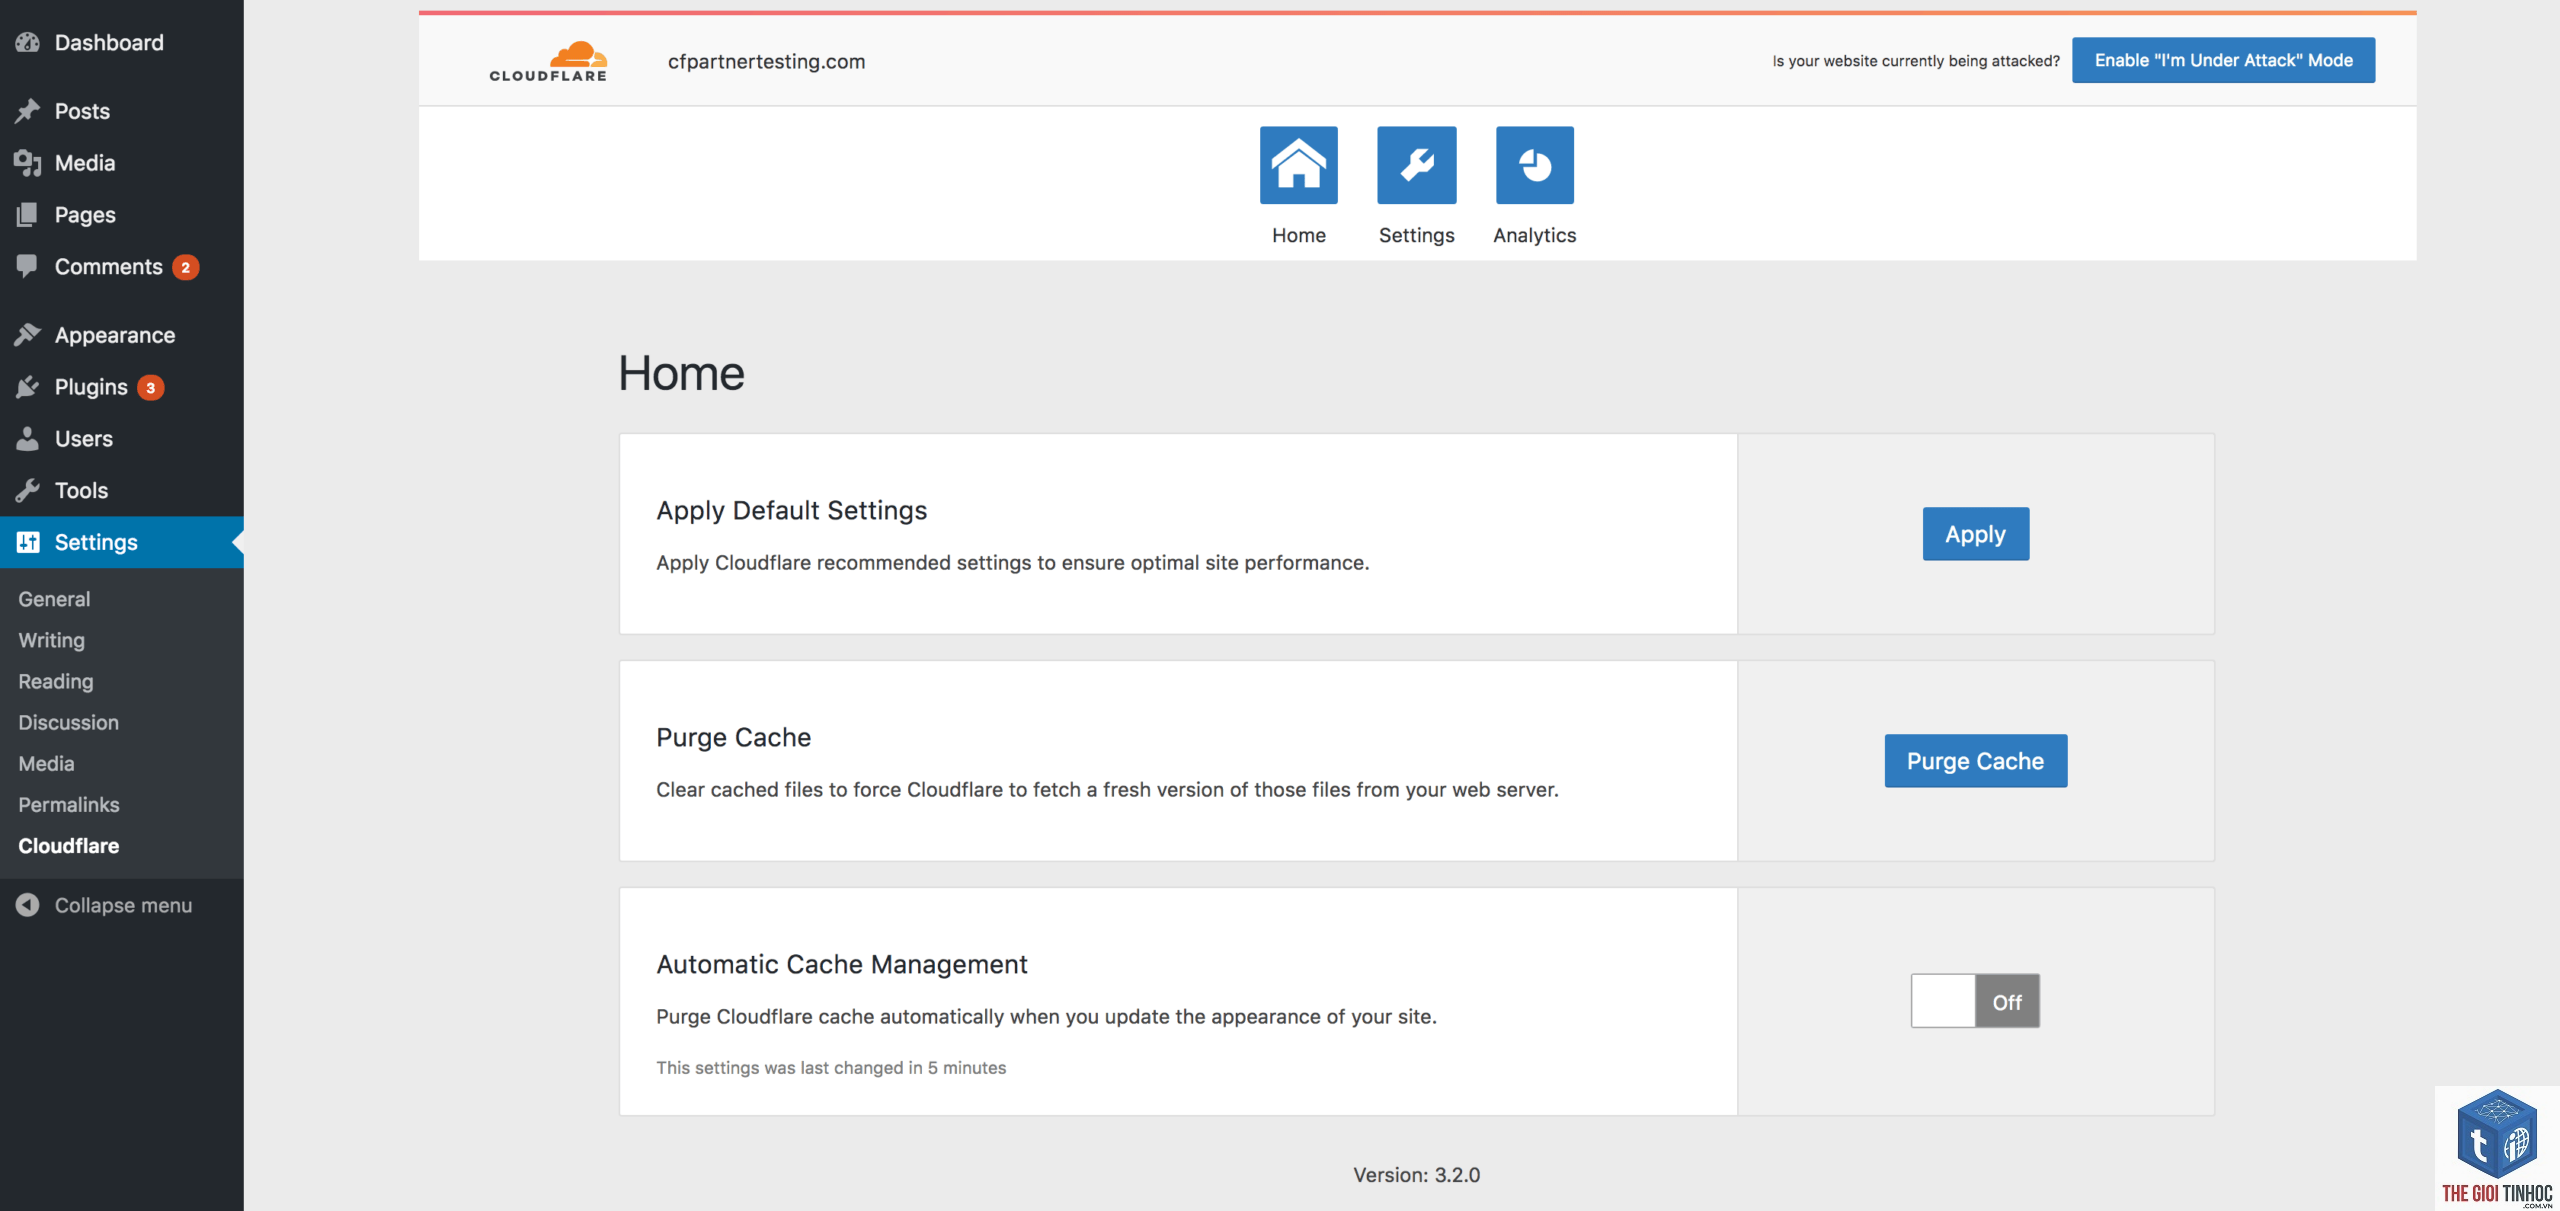Click the Dashboard gauge icon
Viewport: 2560px width, 1211px height.
tap(27, 42)
